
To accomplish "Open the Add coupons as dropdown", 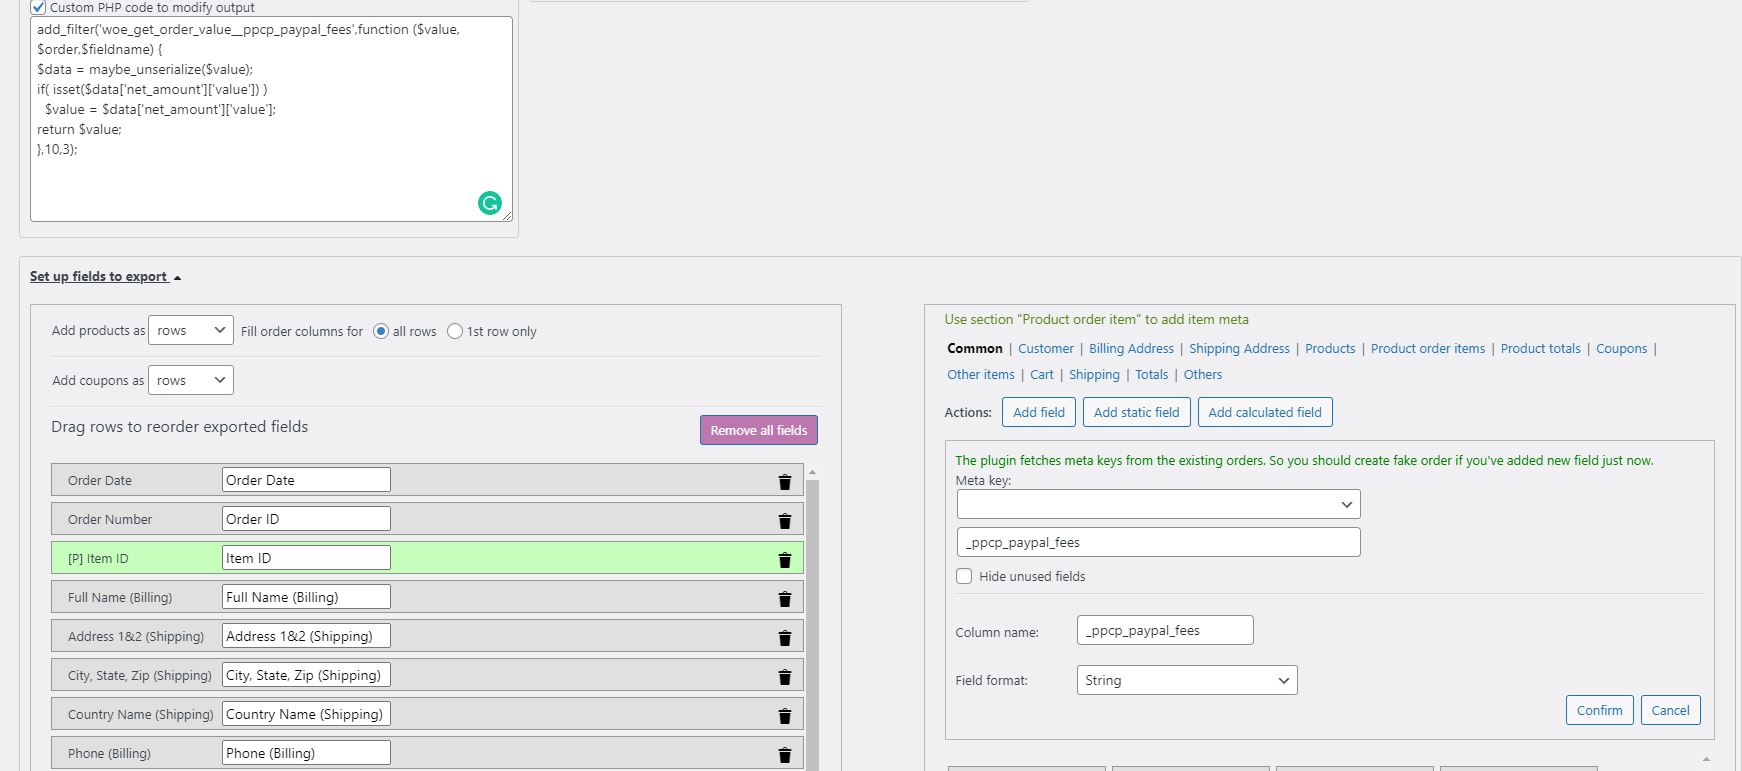I will click(x=191, y=380).
